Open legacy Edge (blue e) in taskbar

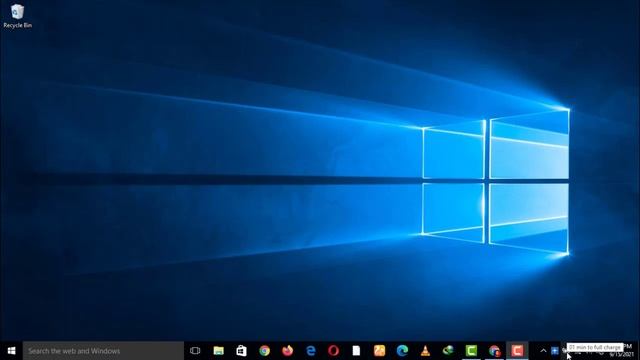tap(311, 351)
